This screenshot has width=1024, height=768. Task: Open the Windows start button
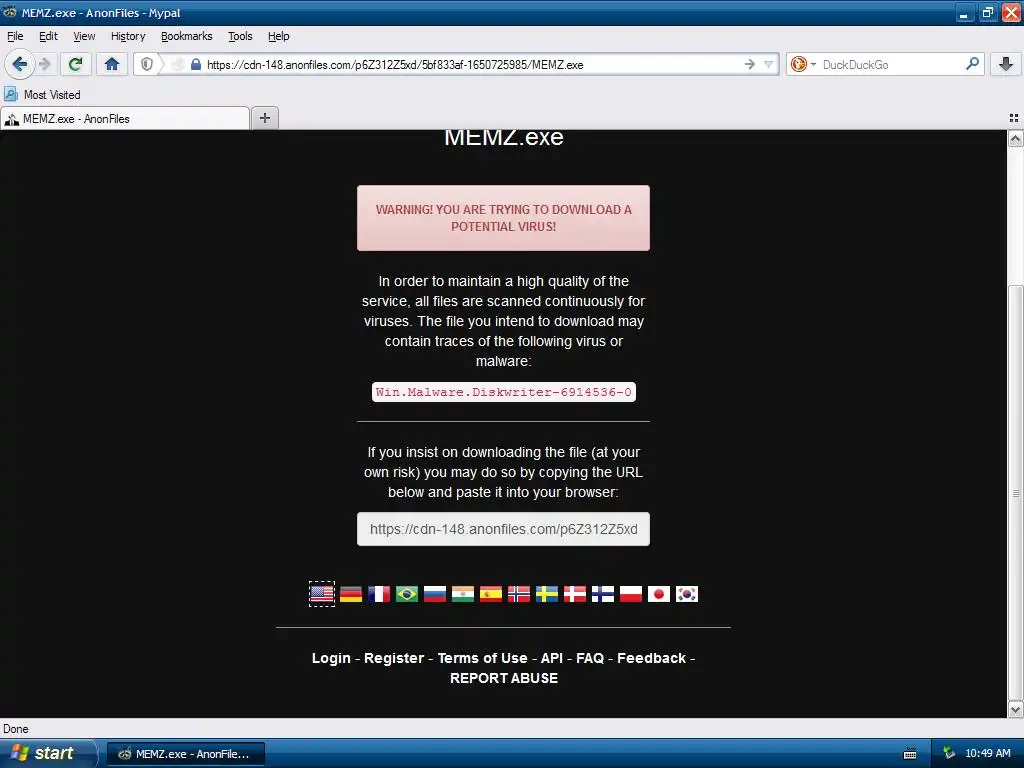coord(47,753)
